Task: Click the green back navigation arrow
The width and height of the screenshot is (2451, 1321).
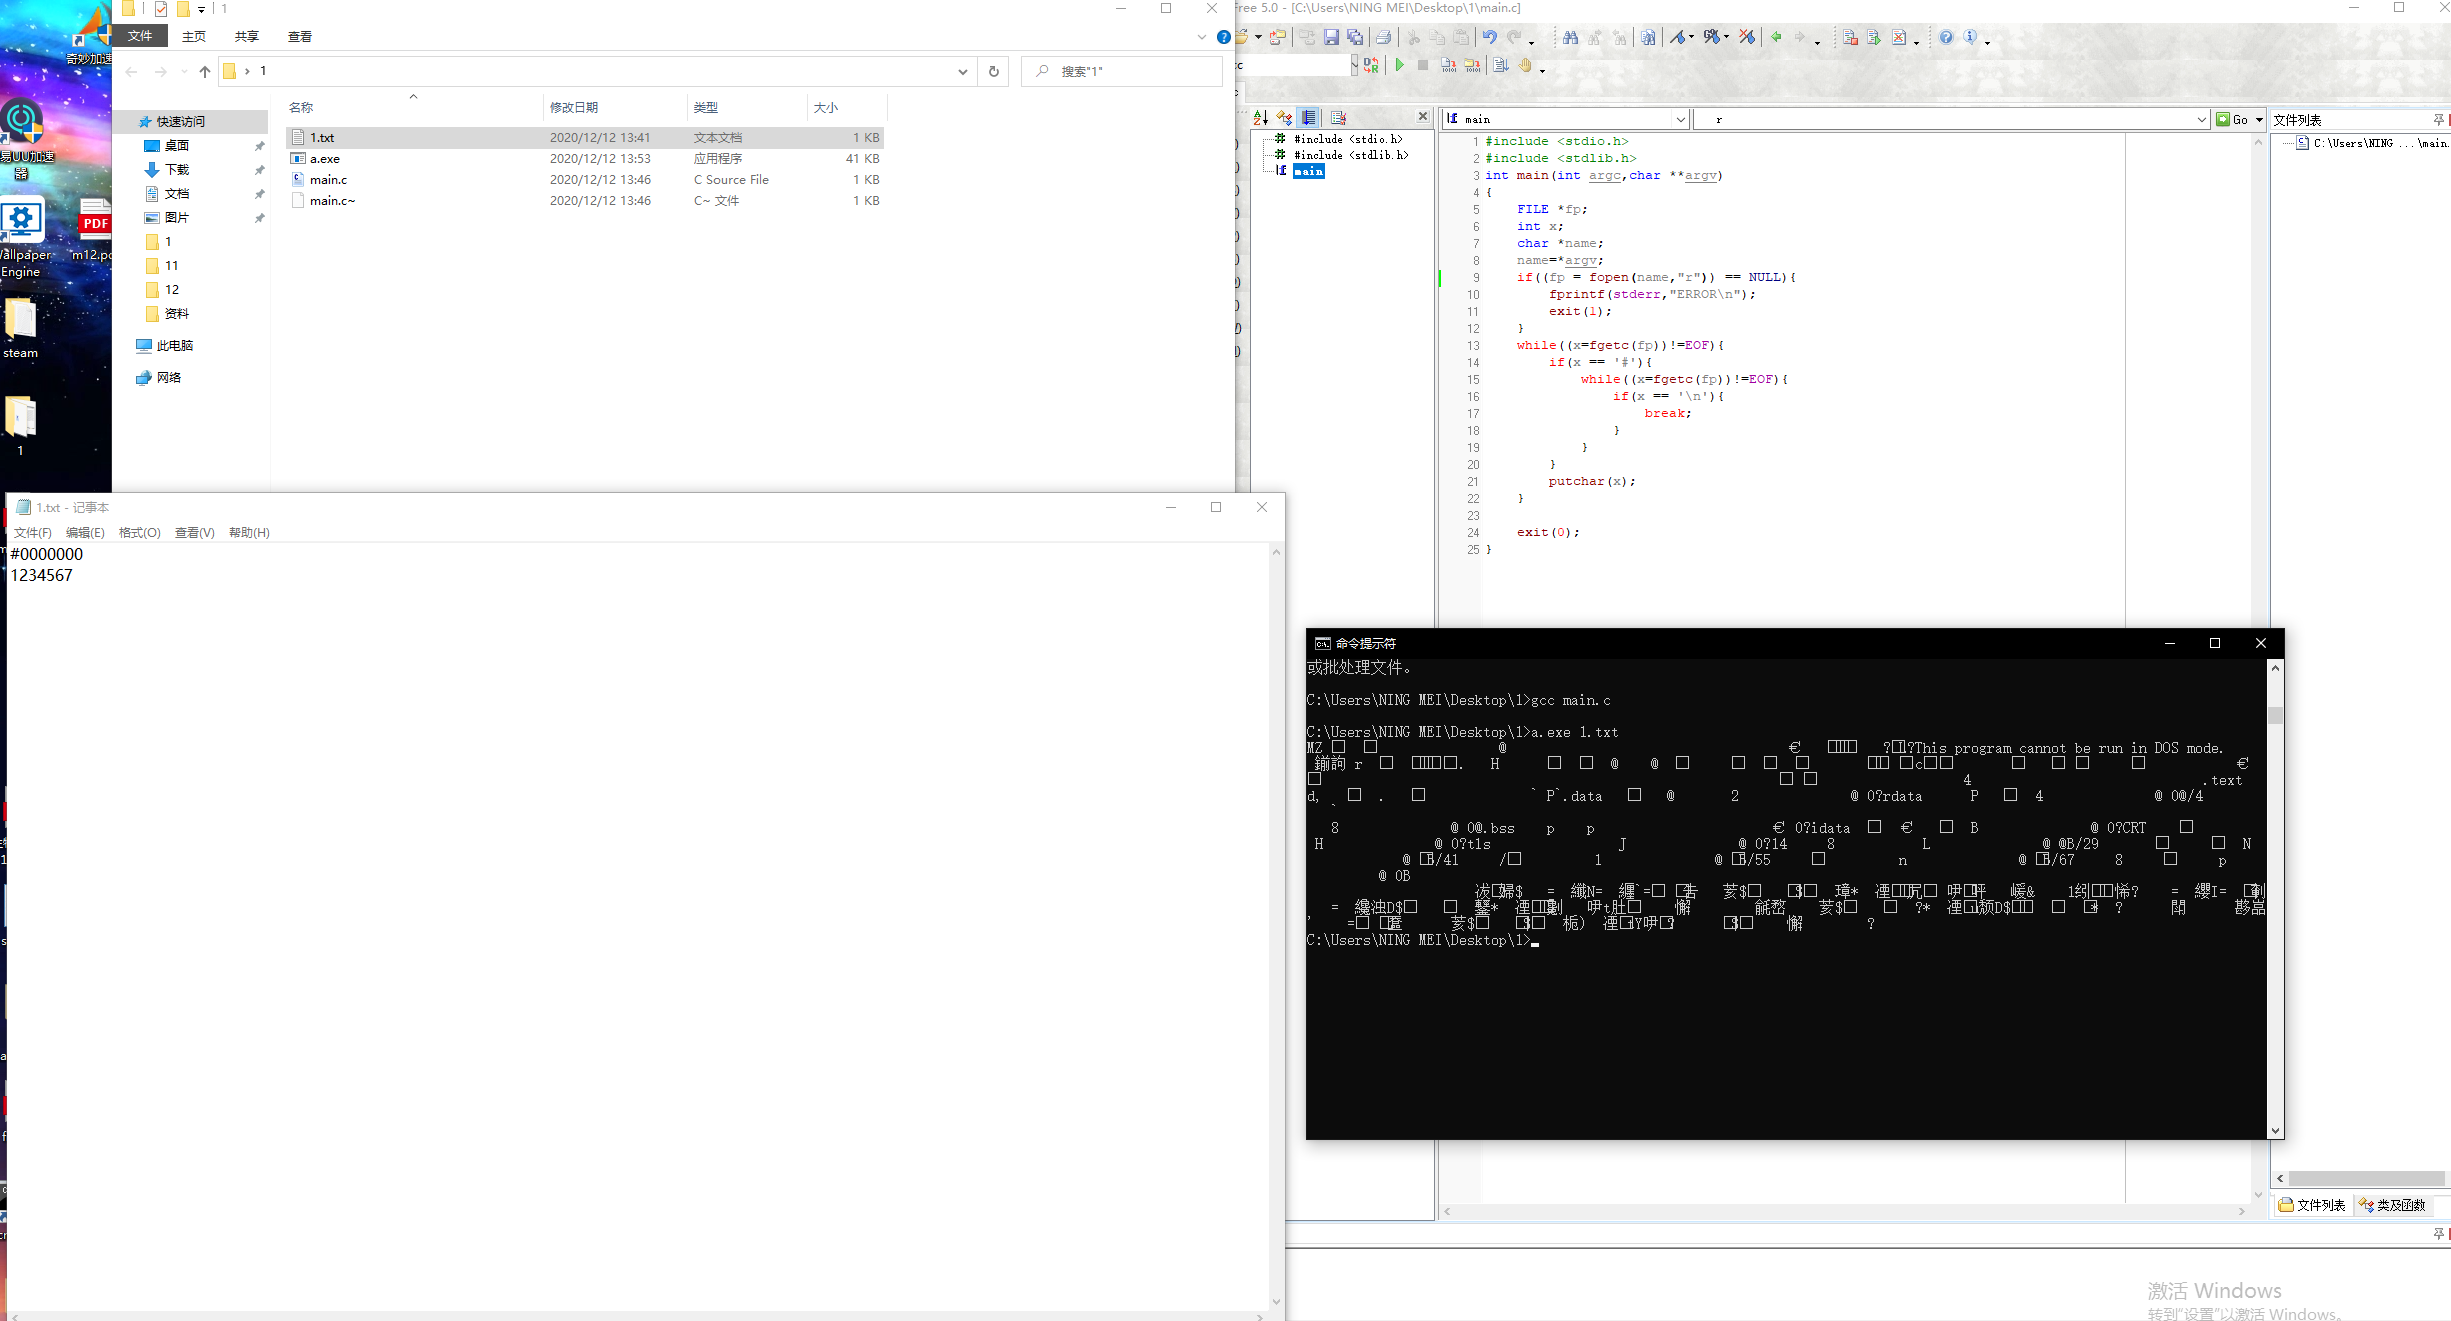Action: pyautogui.click(x=1776, y=38)
